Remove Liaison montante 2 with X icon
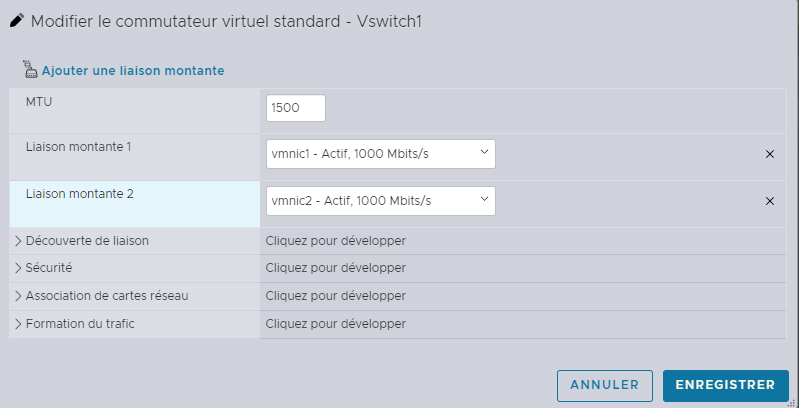 (770, 201)
